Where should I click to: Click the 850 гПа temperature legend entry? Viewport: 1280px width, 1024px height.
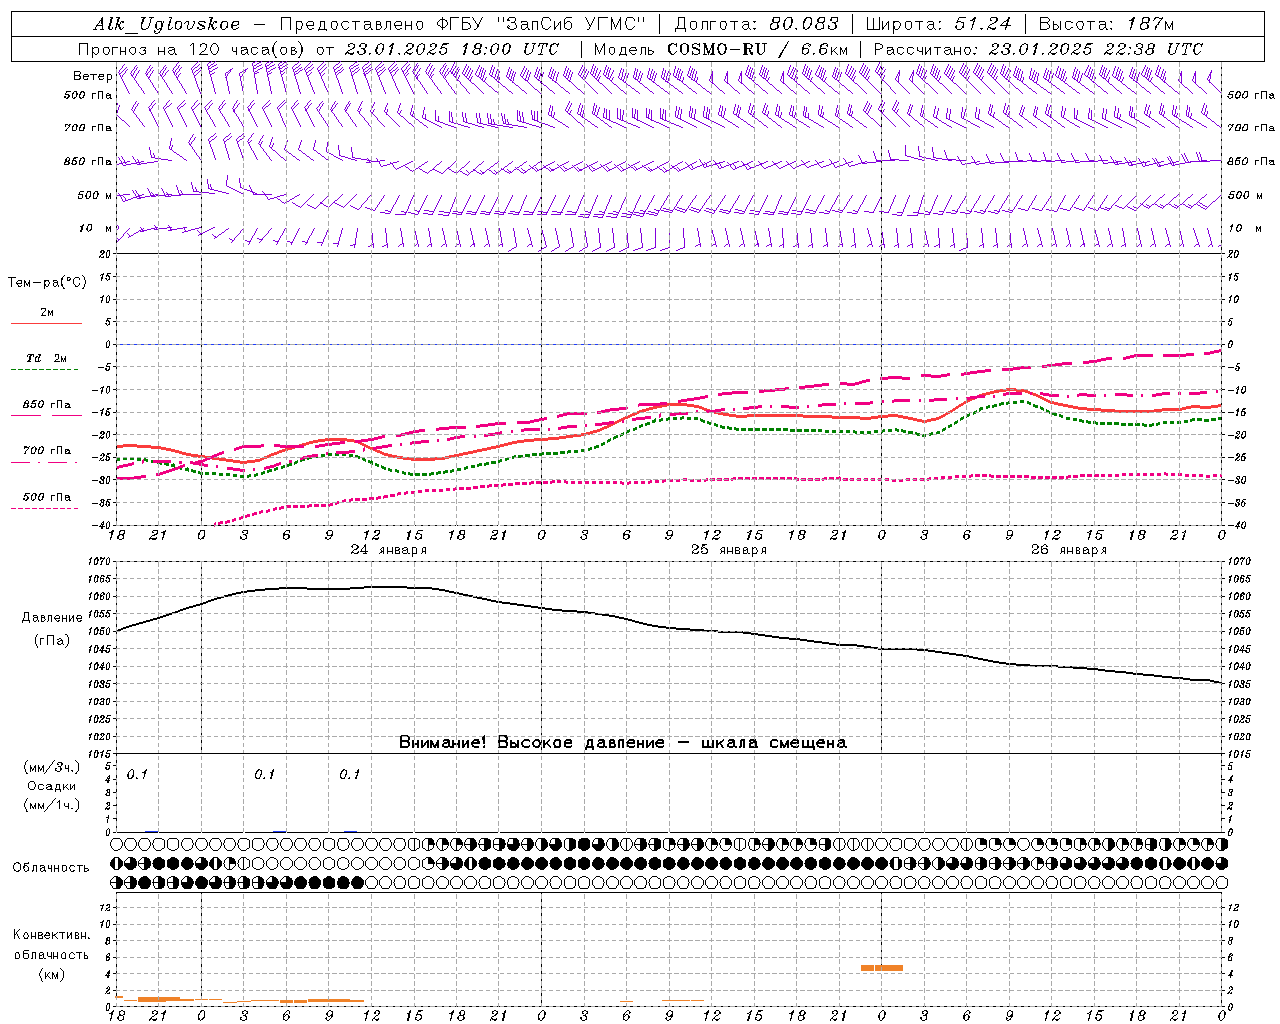(x=47, y=405)
